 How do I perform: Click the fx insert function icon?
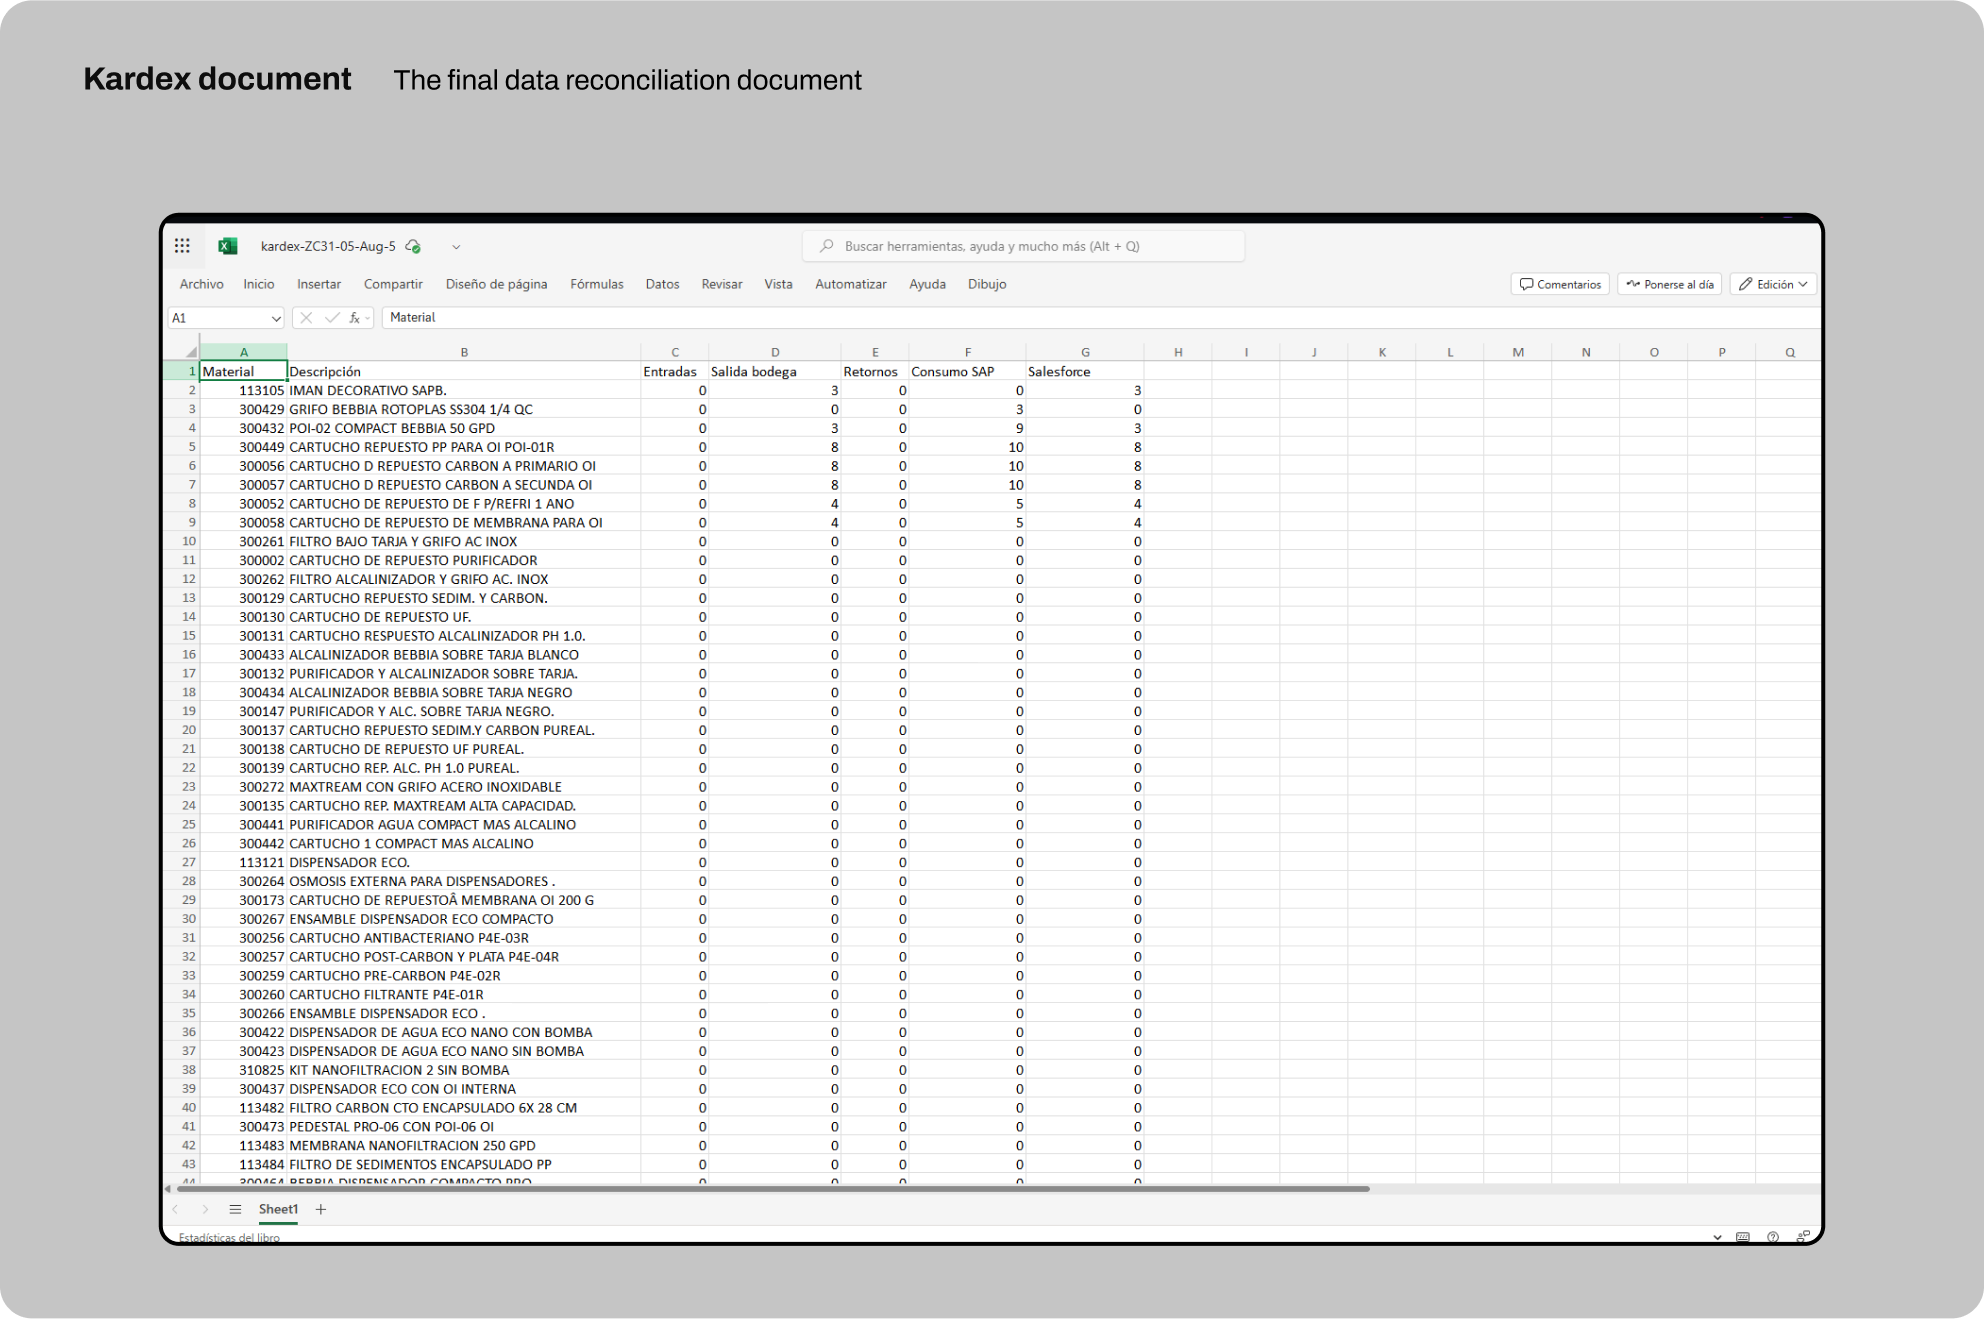click(x=355, y=318)
